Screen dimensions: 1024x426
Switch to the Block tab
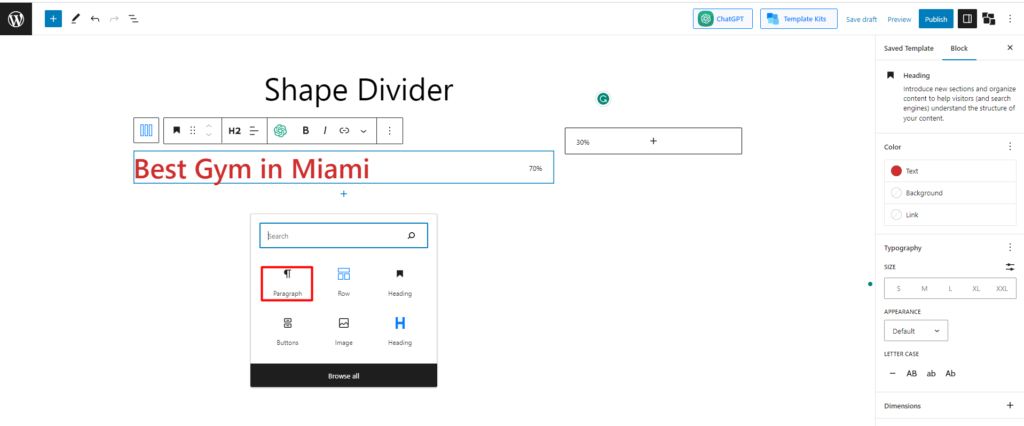(959, 48)
